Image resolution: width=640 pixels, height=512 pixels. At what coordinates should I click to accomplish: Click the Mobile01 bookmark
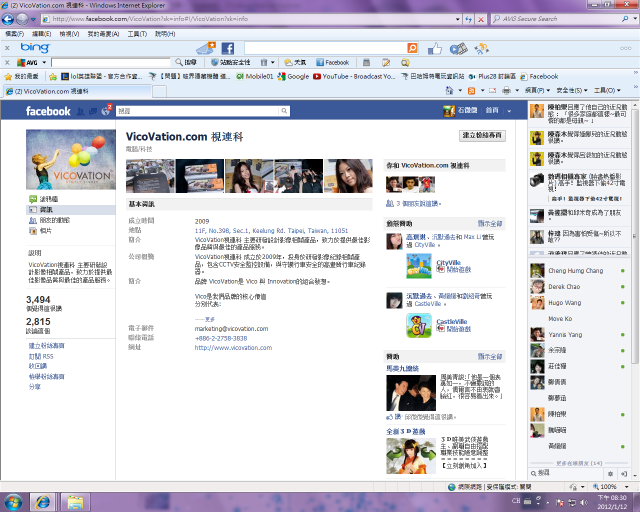click(255, 76)
